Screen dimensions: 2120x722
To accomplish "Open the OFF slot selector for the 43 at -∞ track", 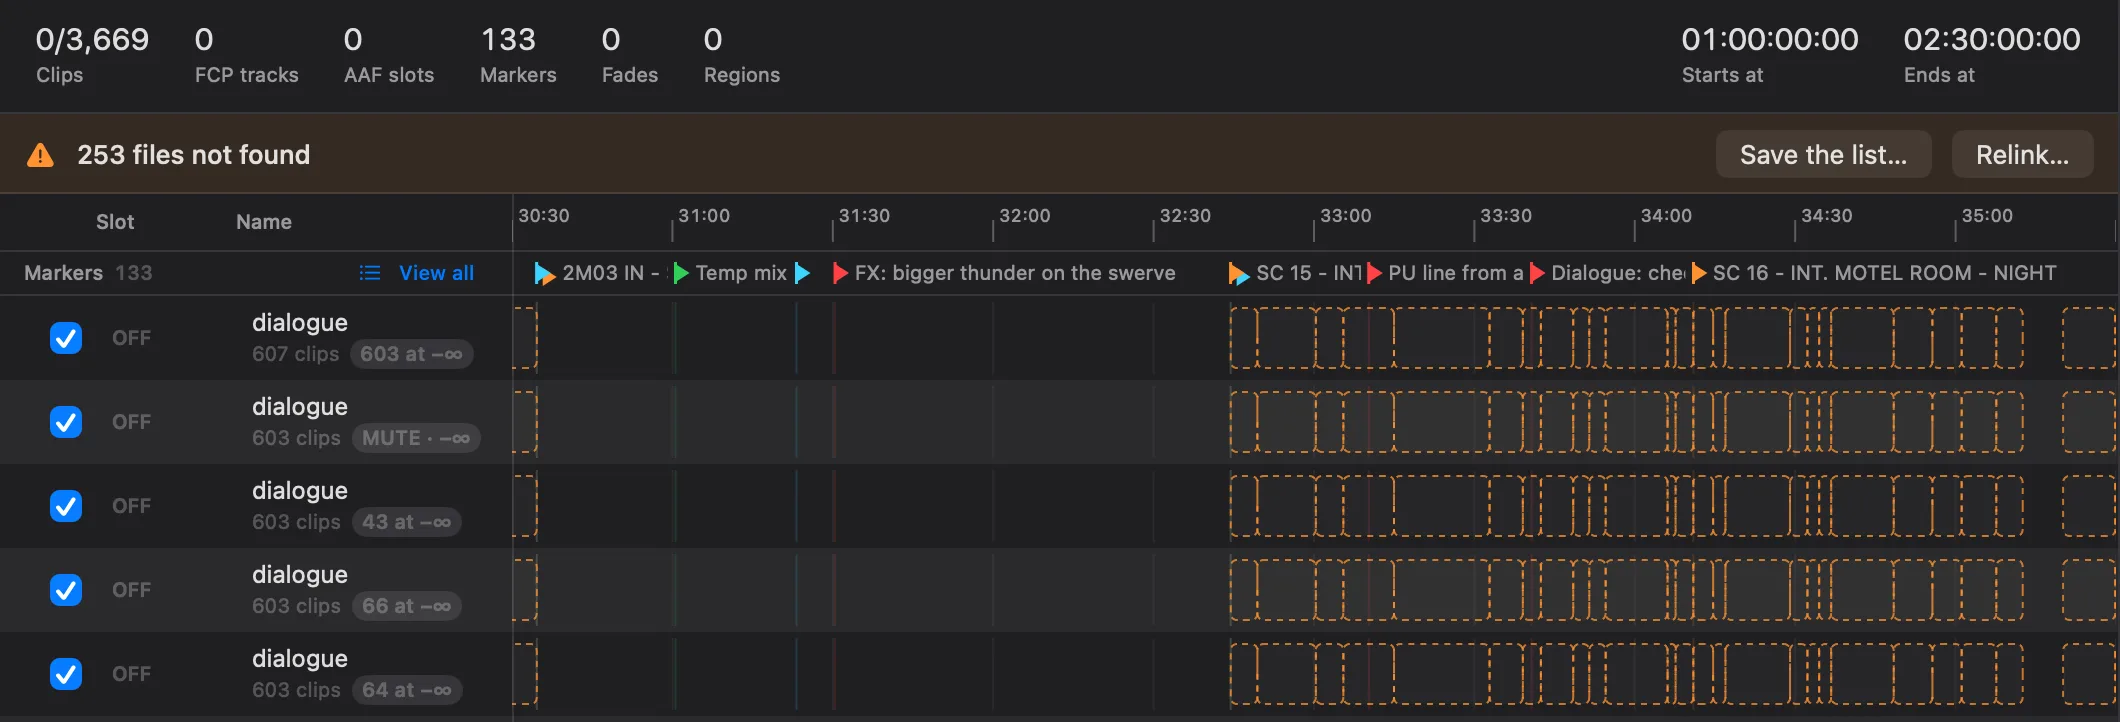I will pyautogui.click(x=131, y=506).
